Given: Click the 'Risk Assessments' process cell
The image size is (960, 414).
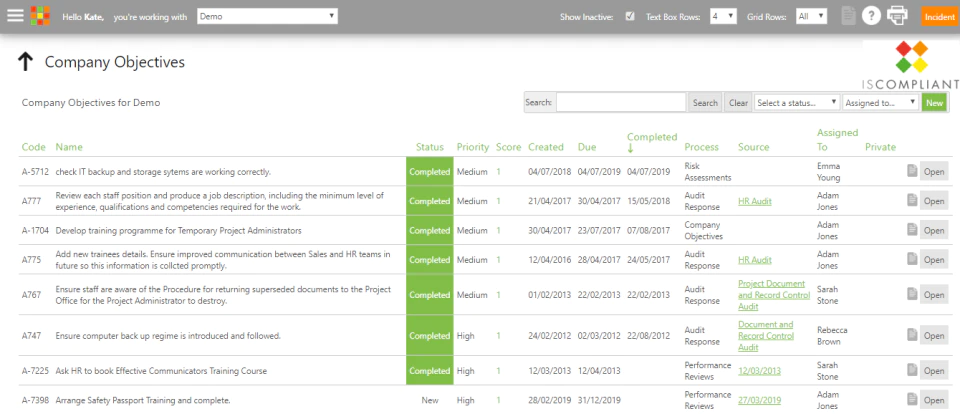Looking at the screenshot, I should coord(708,171).
